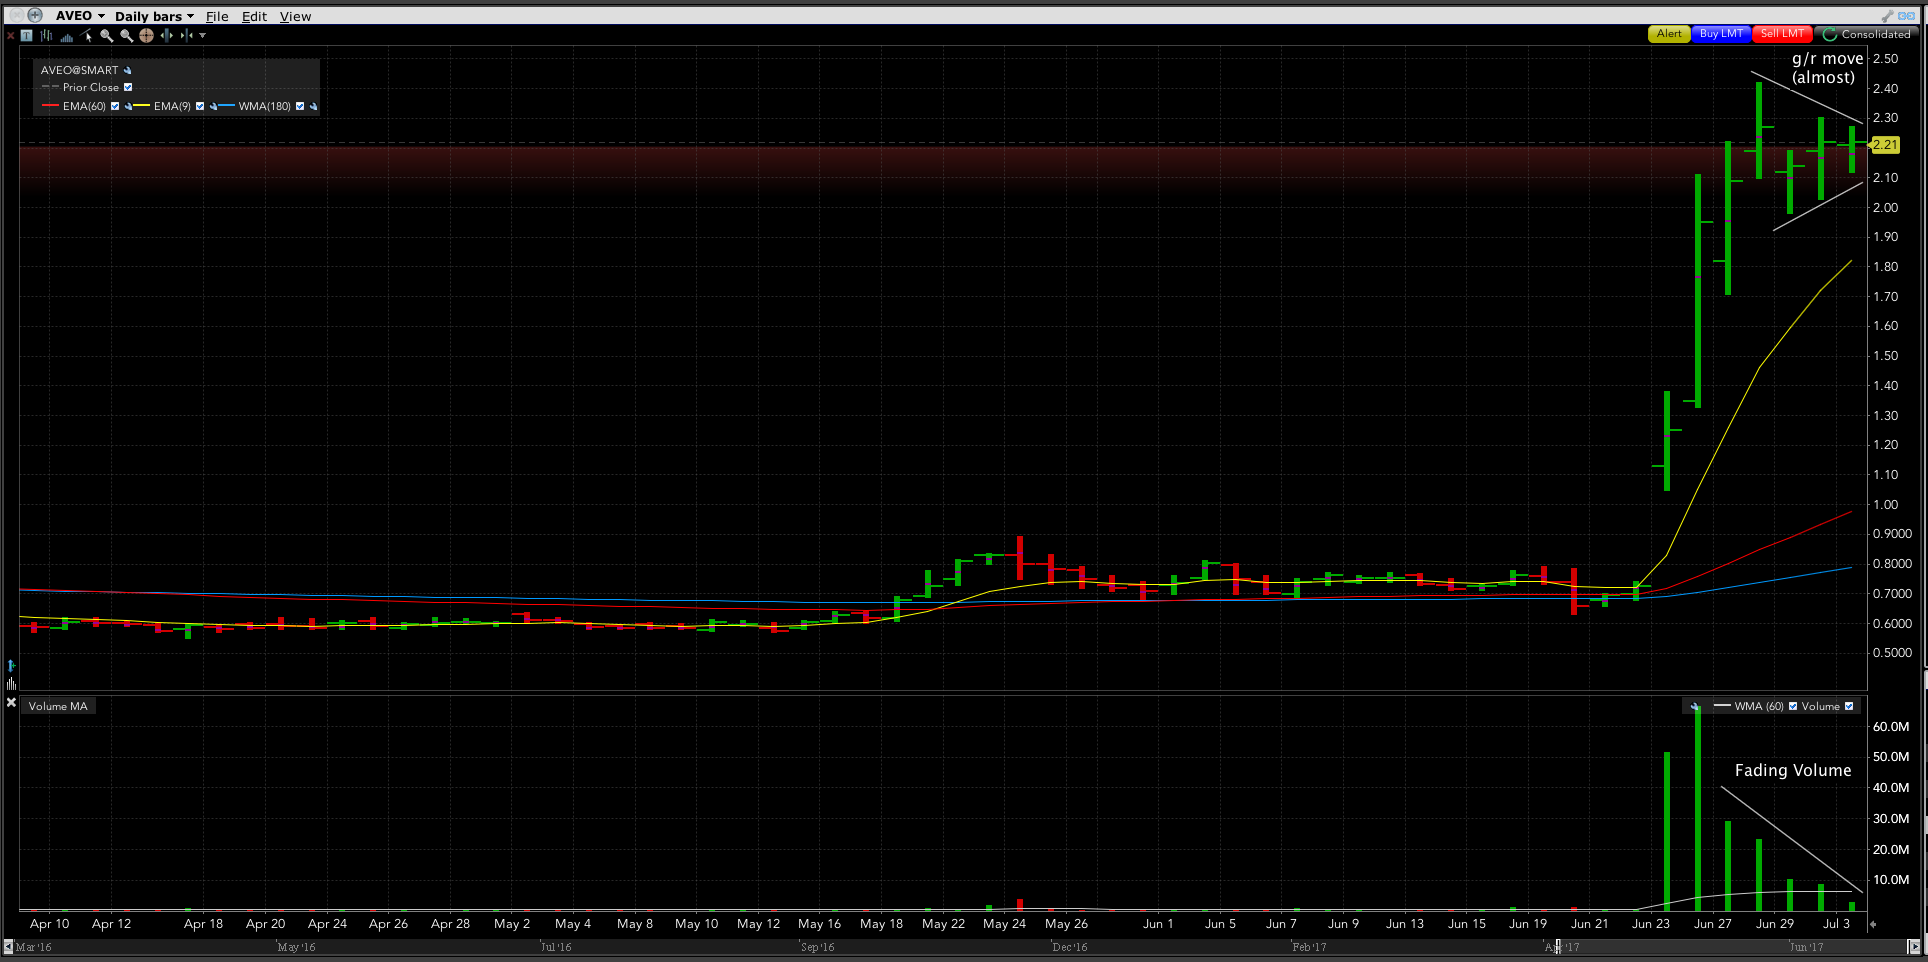Click the first magnifier zoom icon
The width and height of the screenshot is (1928, 962).
click(x=107, y=35)
